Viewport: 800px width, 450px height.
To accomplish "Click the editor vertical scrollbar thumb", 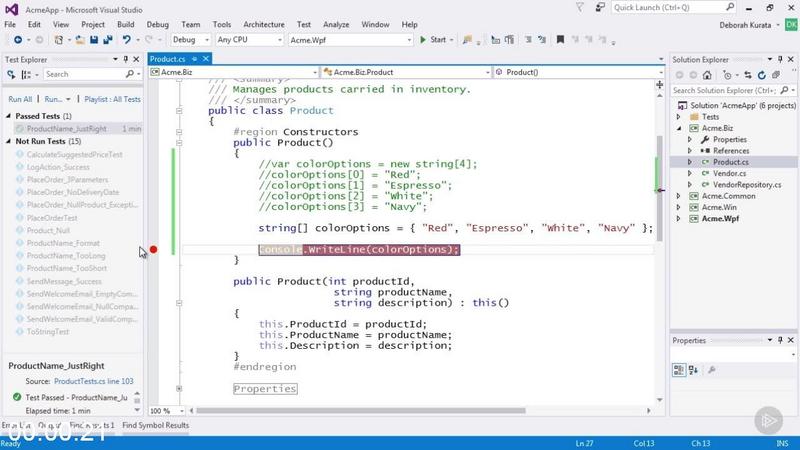I will click(x=660, y=189).
